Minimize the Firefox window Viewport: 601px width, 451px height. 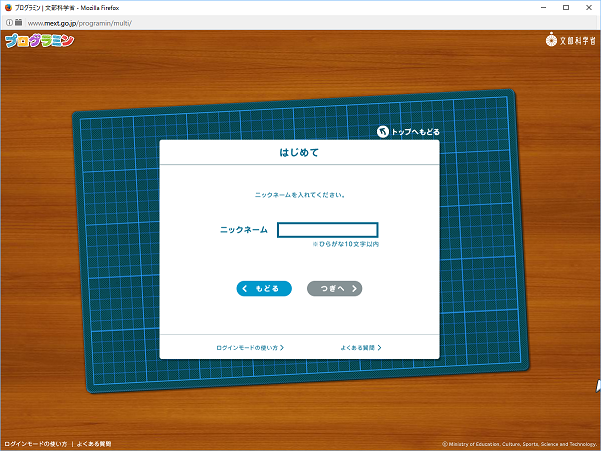(544, 8)
